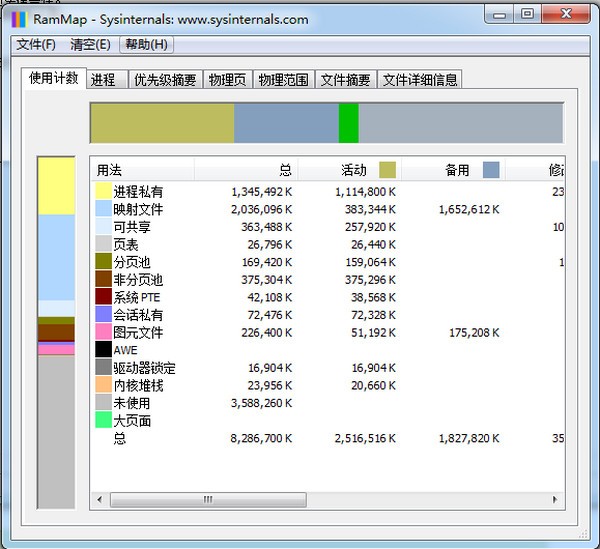600x549 pixels.
Task: Open the 帮助(H) menu
Action: coord(146,44)
